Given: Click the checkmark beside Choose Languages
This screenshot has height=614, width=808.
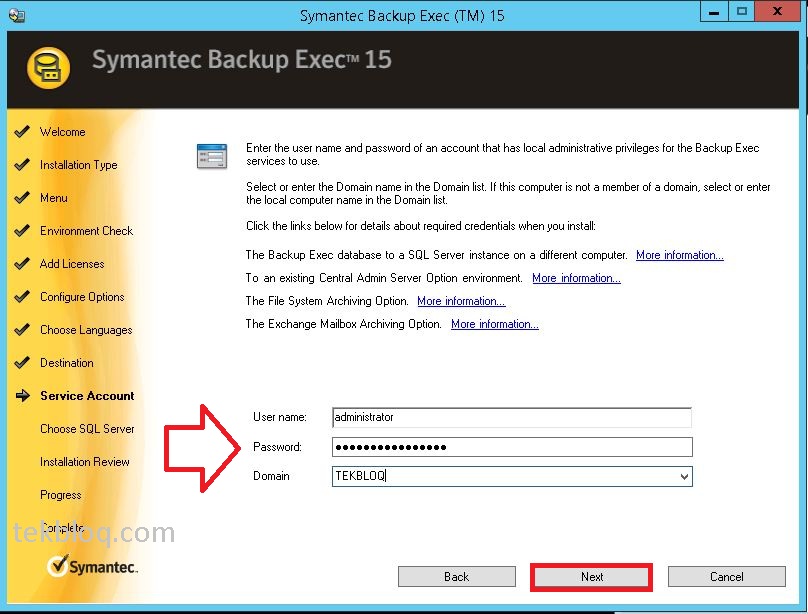Looking at the screenshot, I should tap(22, 330).
